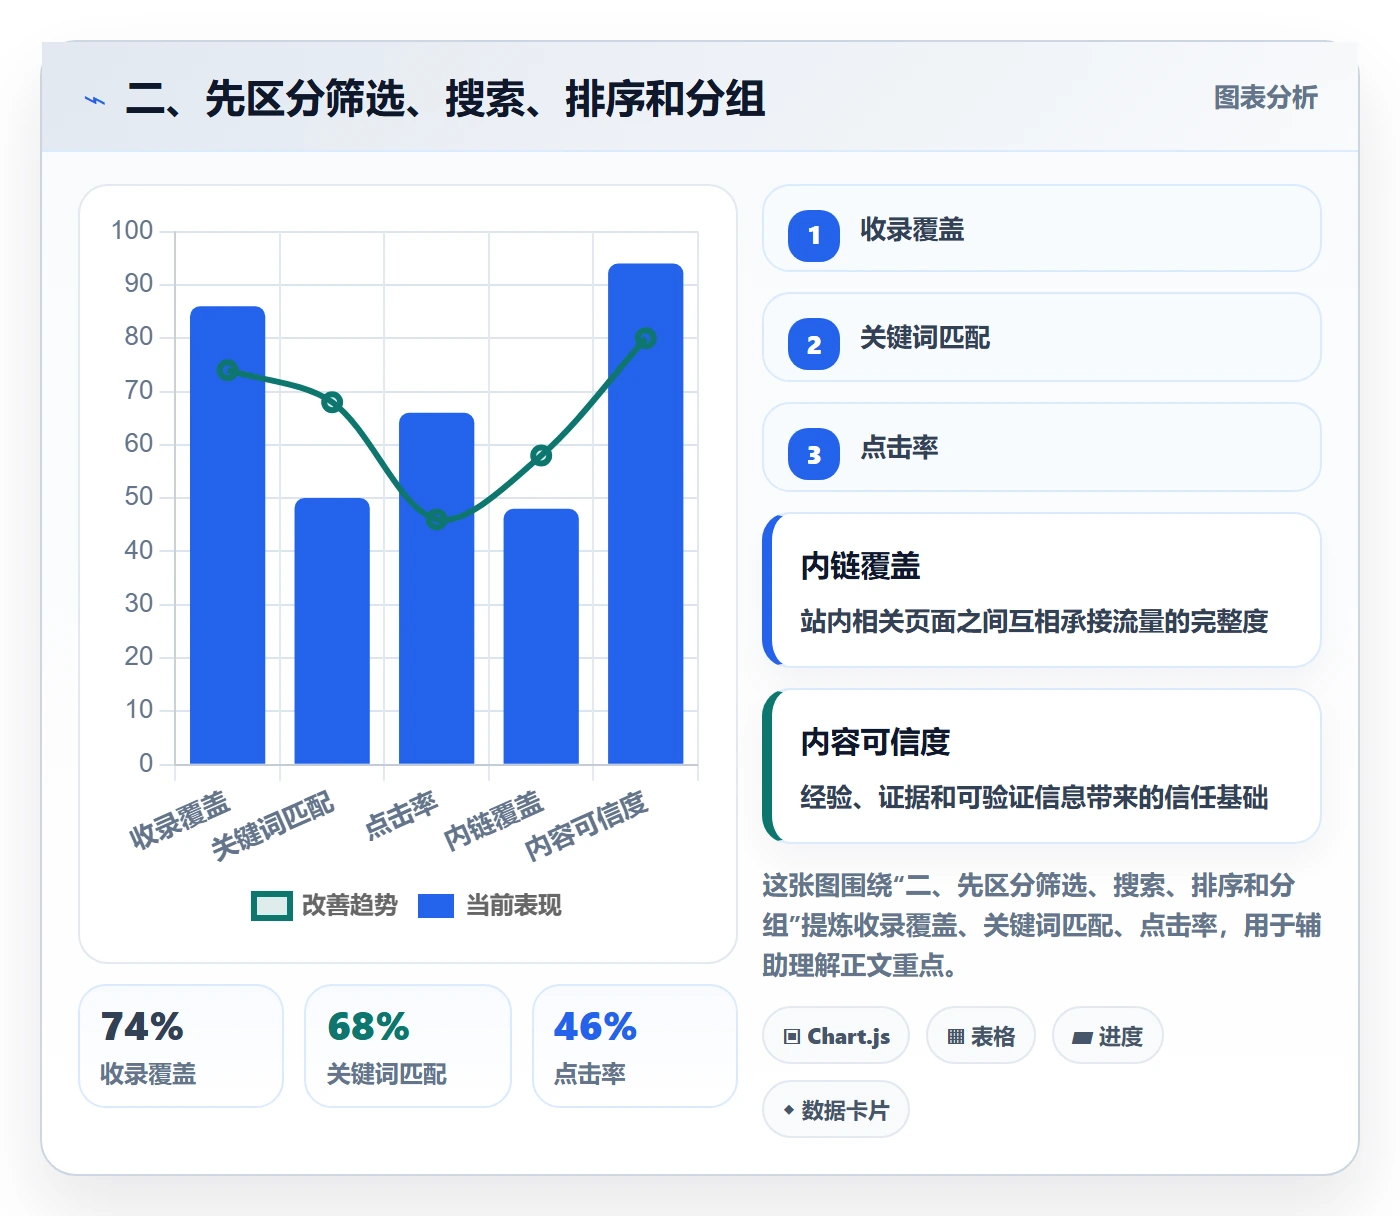Click the 点击率 label on the x-axis
Screen dimensions: 1400x1216
[401, 816]
